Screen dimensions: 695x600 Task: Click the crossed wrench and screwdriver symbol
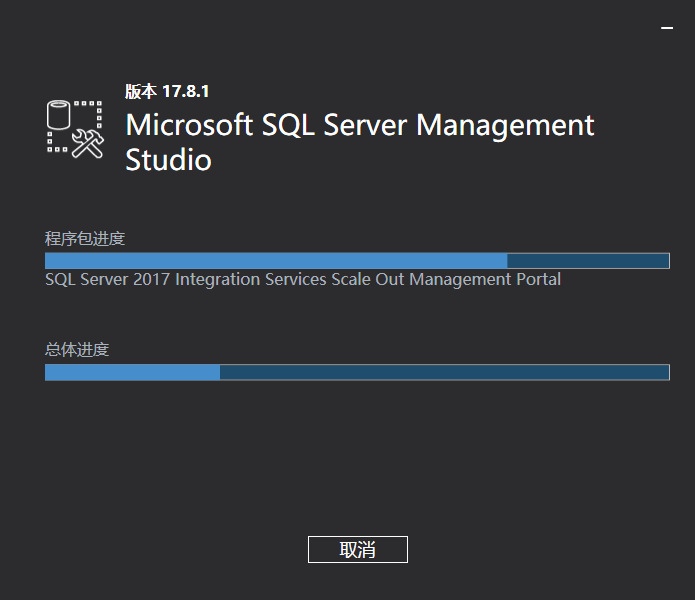click(89, 144)
